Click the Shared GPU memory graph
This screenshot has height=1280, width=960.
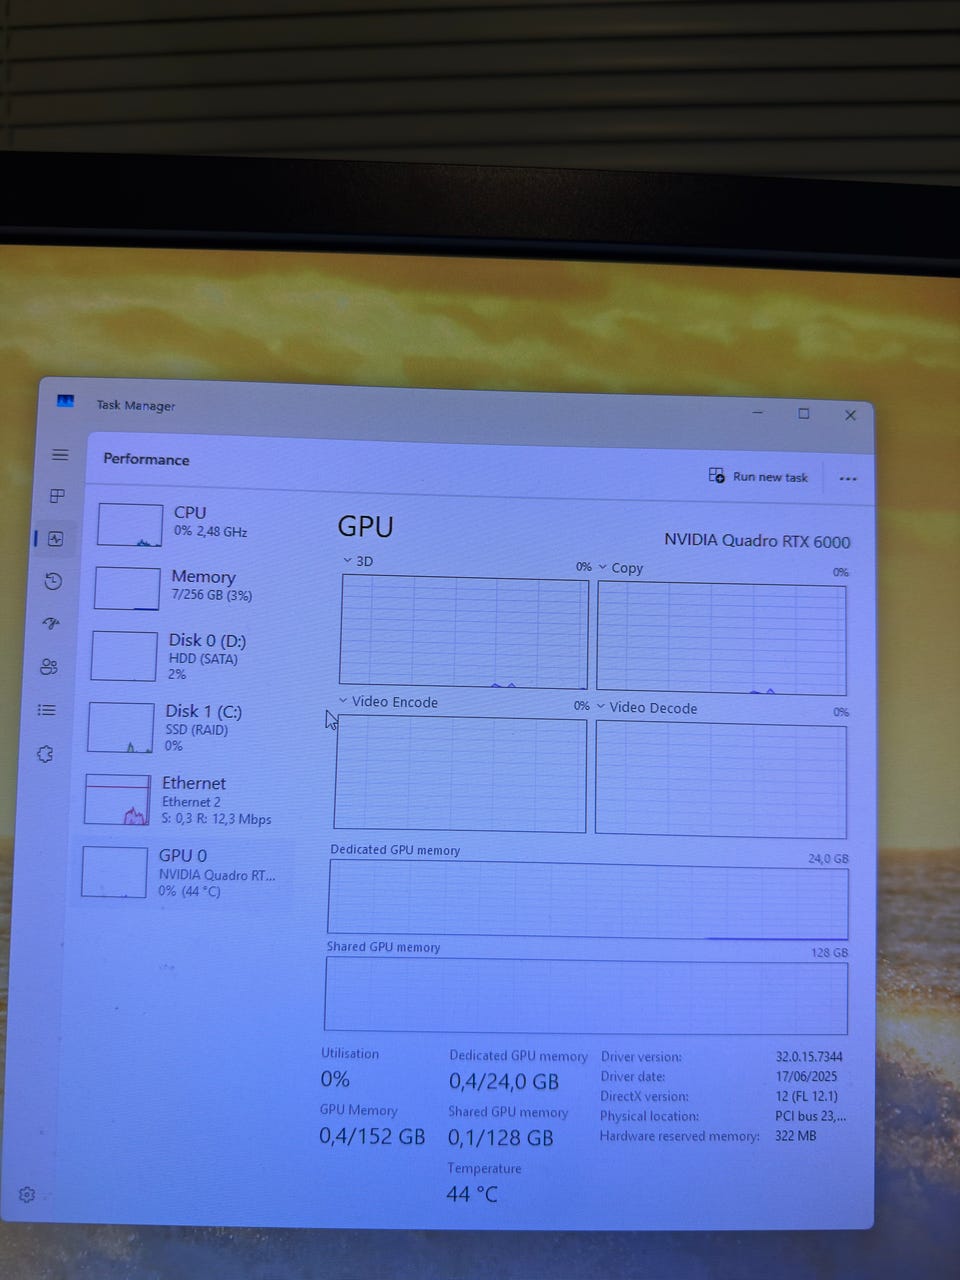[x=586, y=996]
